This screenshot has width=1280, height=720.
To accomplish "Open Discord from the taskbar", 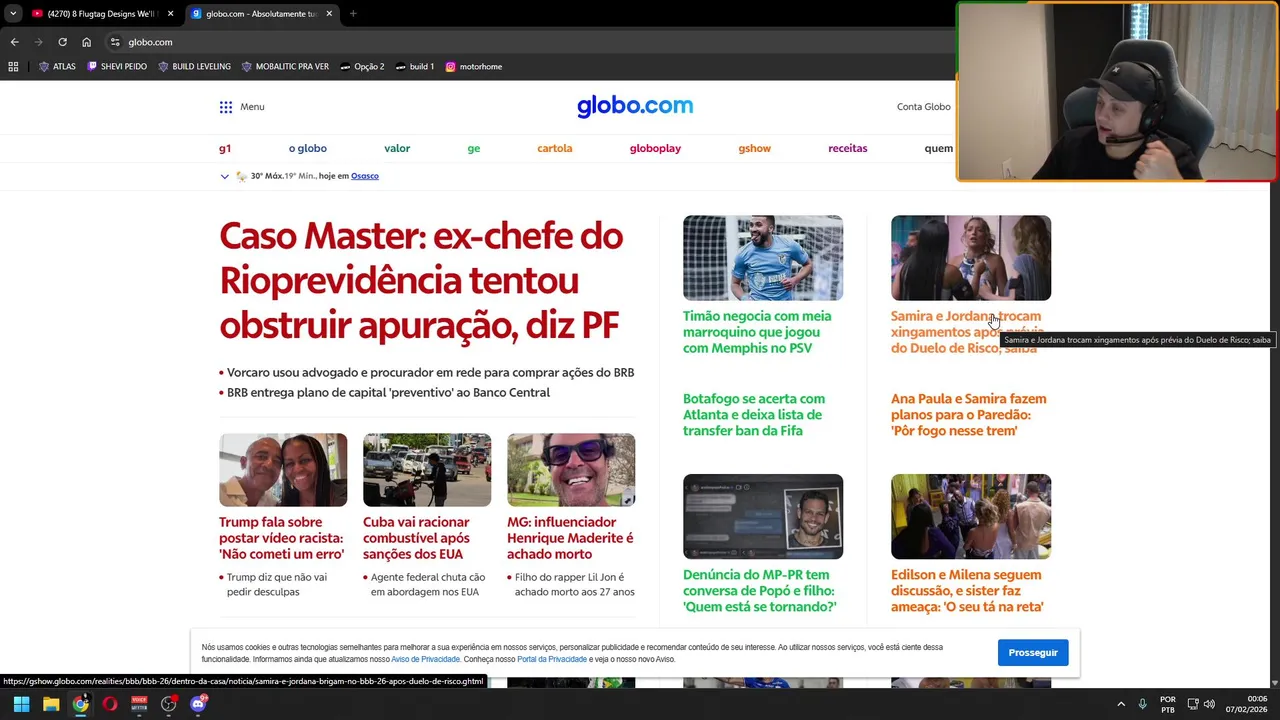I will pos(198,704).
